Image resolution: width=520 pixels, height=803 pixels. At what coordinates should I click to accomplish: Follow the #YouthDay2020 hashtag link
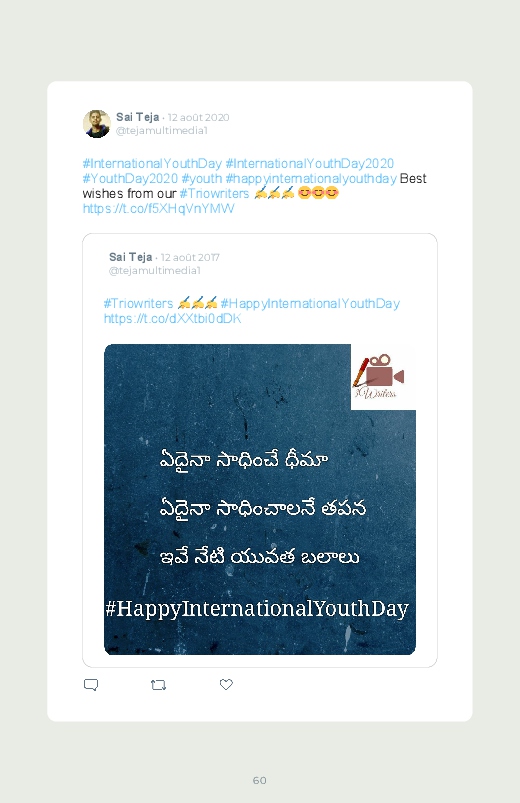pos(130,178)
